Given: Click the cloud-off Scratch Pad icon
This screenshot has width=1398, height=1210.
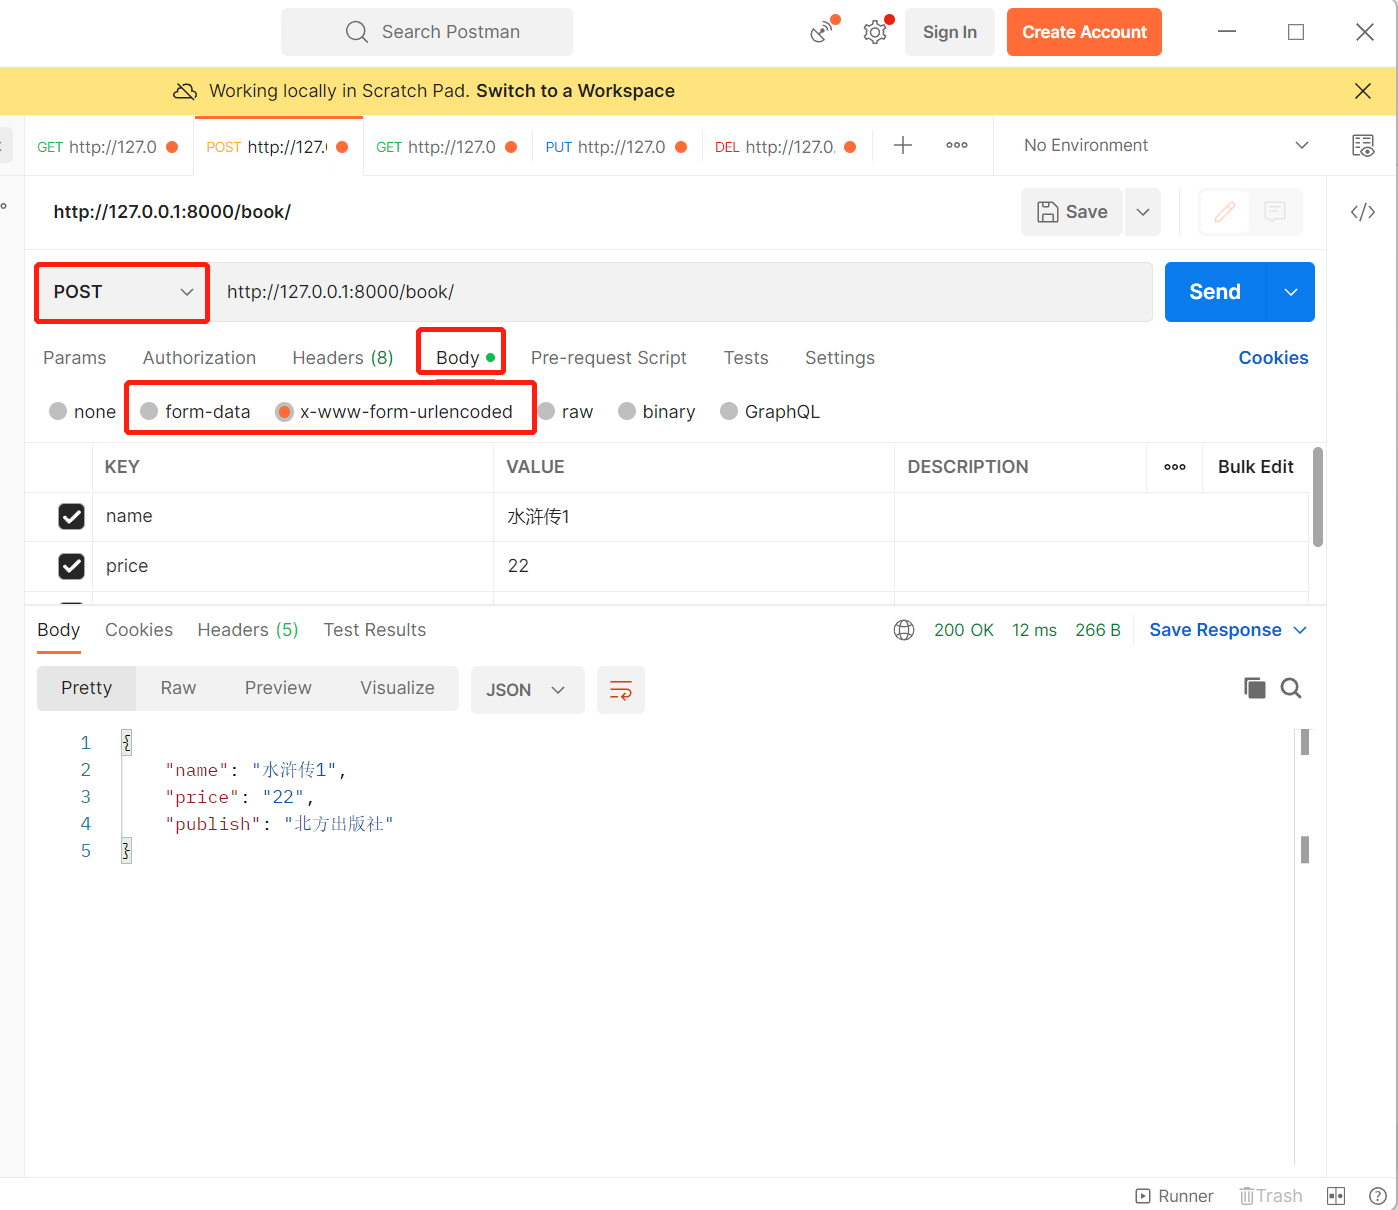Looking at the screenshot, I should [185, 91].
